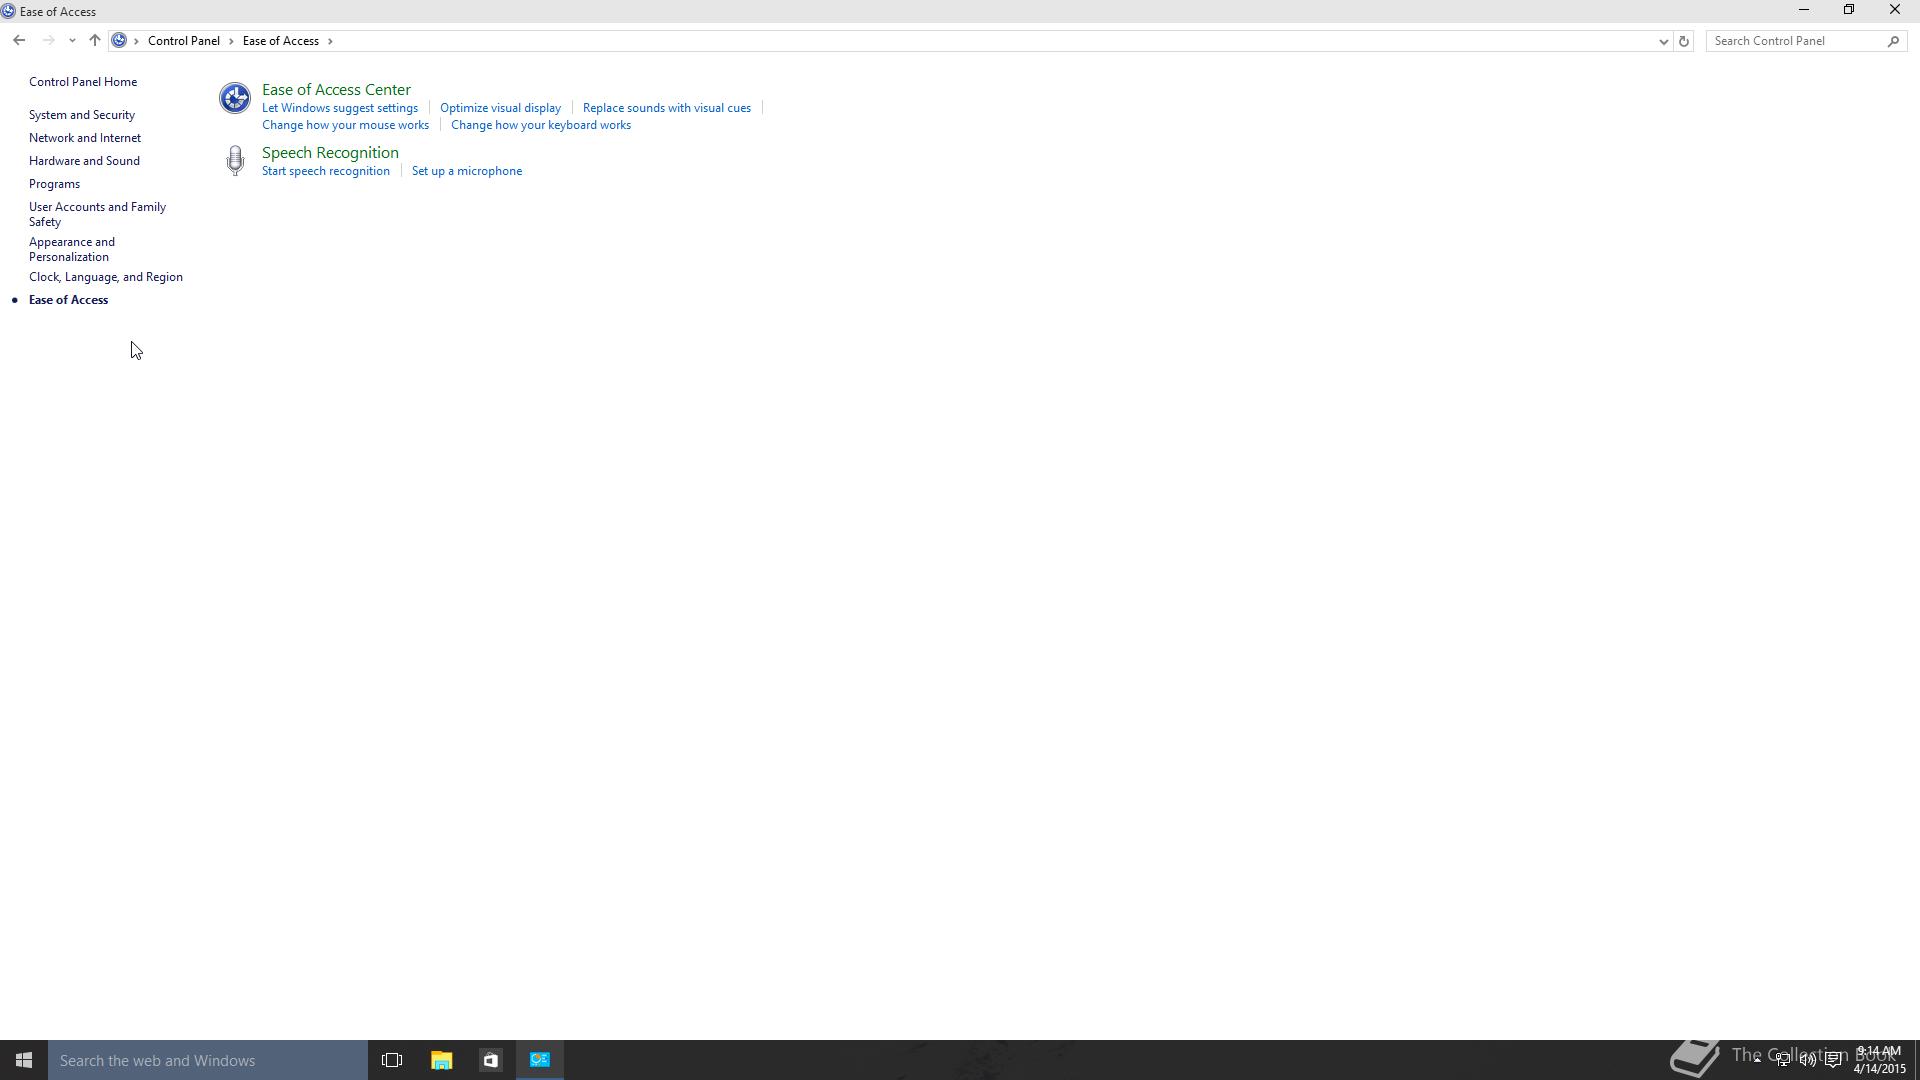The width and height of the screenshot is (1920, 1080).
Task: Click the search magnifier icon
Action: pyautogui.click(x=1893, y=41)
